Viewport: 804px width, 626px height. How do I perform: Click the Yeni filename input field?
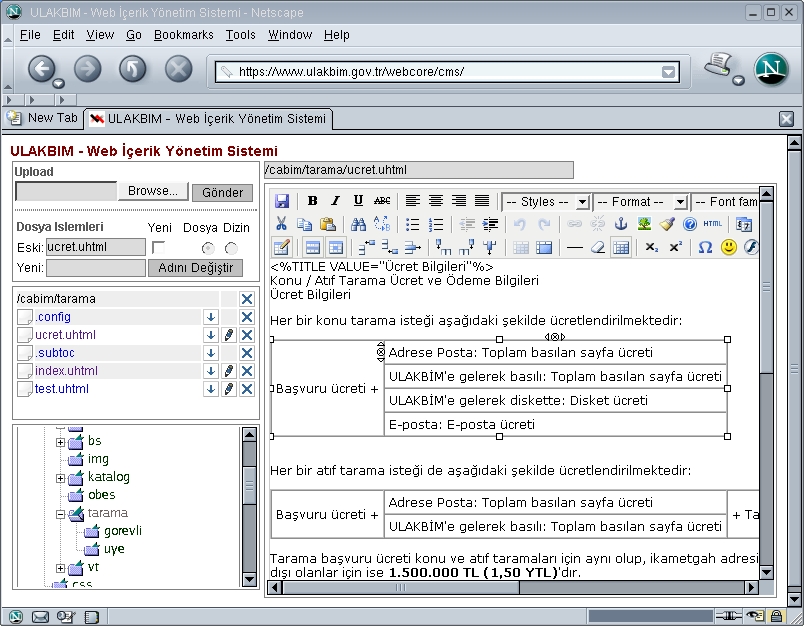point(95,268)
